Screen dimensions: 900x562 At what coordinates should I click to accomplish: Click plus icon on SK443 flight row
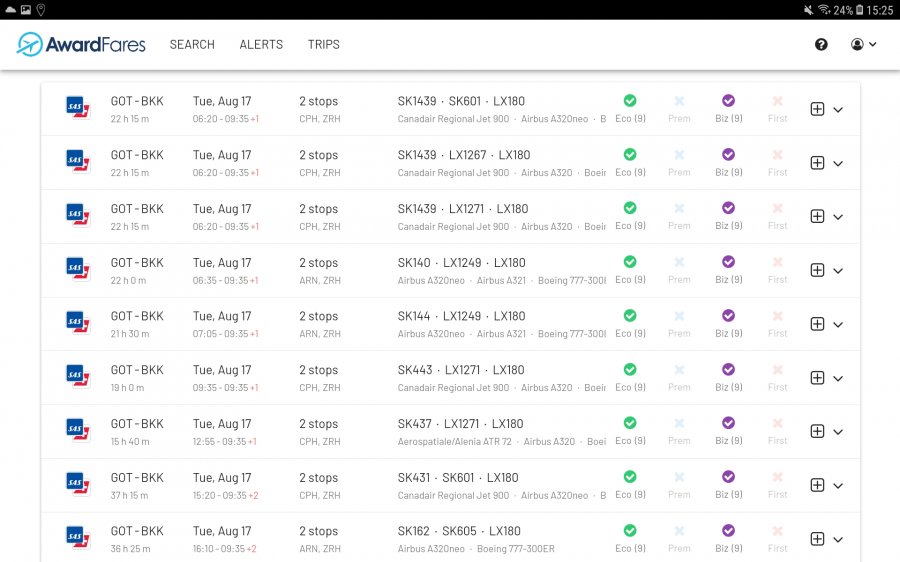[x=817, y=378]
